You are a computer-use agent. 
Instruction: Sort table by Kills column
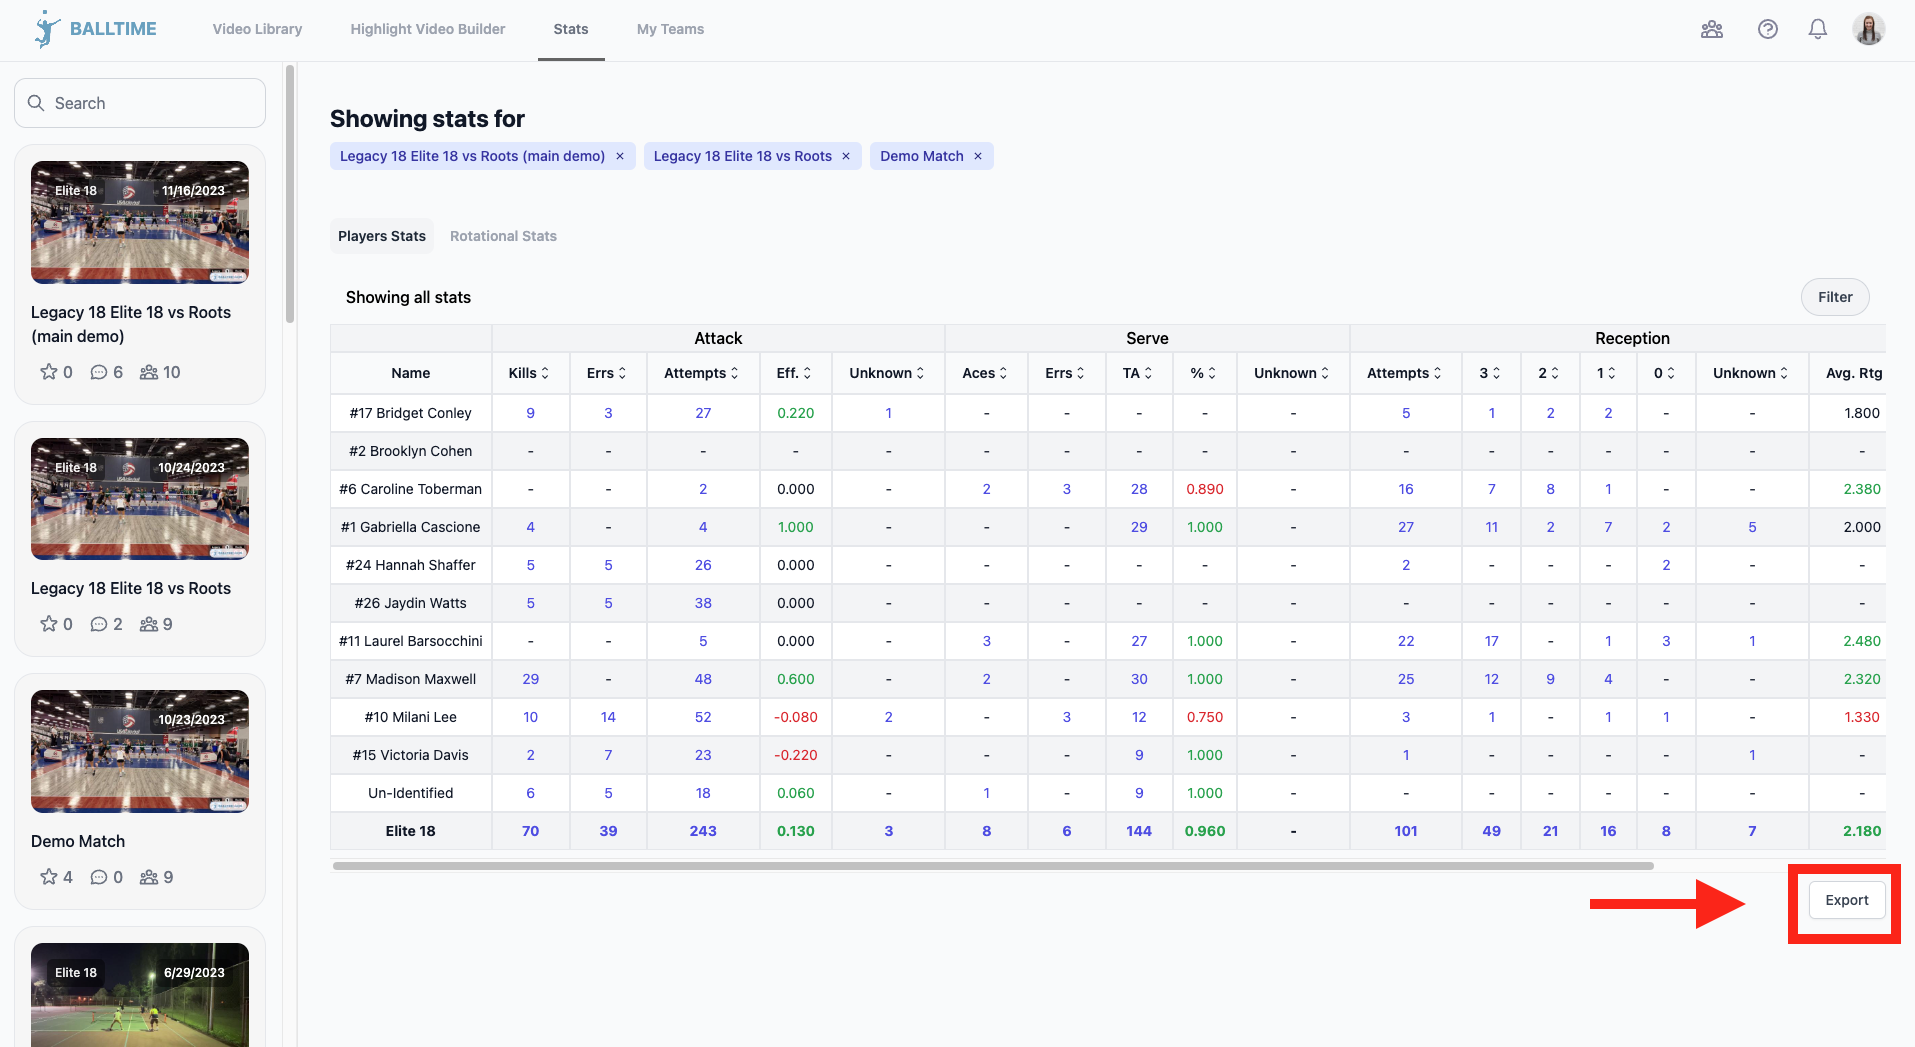tap(545, 373)
